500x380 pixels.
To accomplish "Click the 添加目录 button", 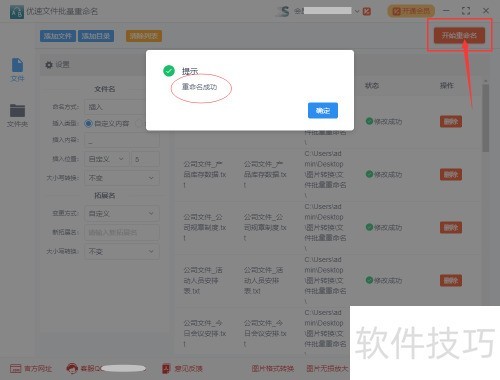I will (96, 36).
